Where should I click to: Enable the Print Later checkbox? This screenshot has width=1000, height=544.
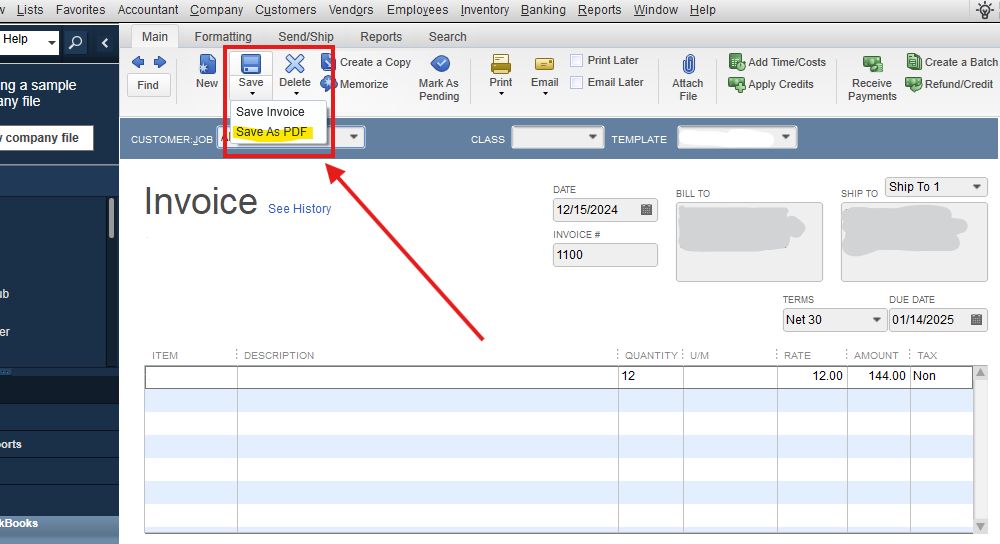point(577,61)
